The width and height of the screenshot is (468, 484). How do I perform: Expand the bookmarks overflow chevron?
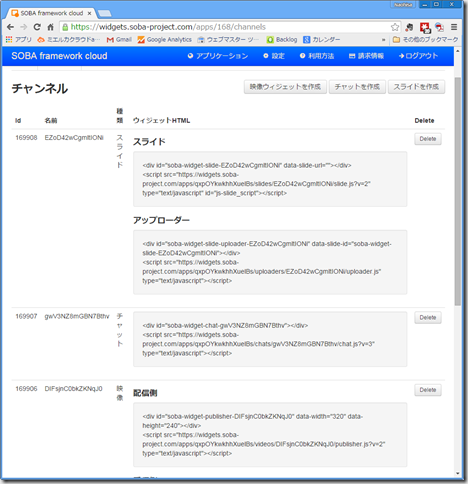pyautogui.click(x=384, y=40)
